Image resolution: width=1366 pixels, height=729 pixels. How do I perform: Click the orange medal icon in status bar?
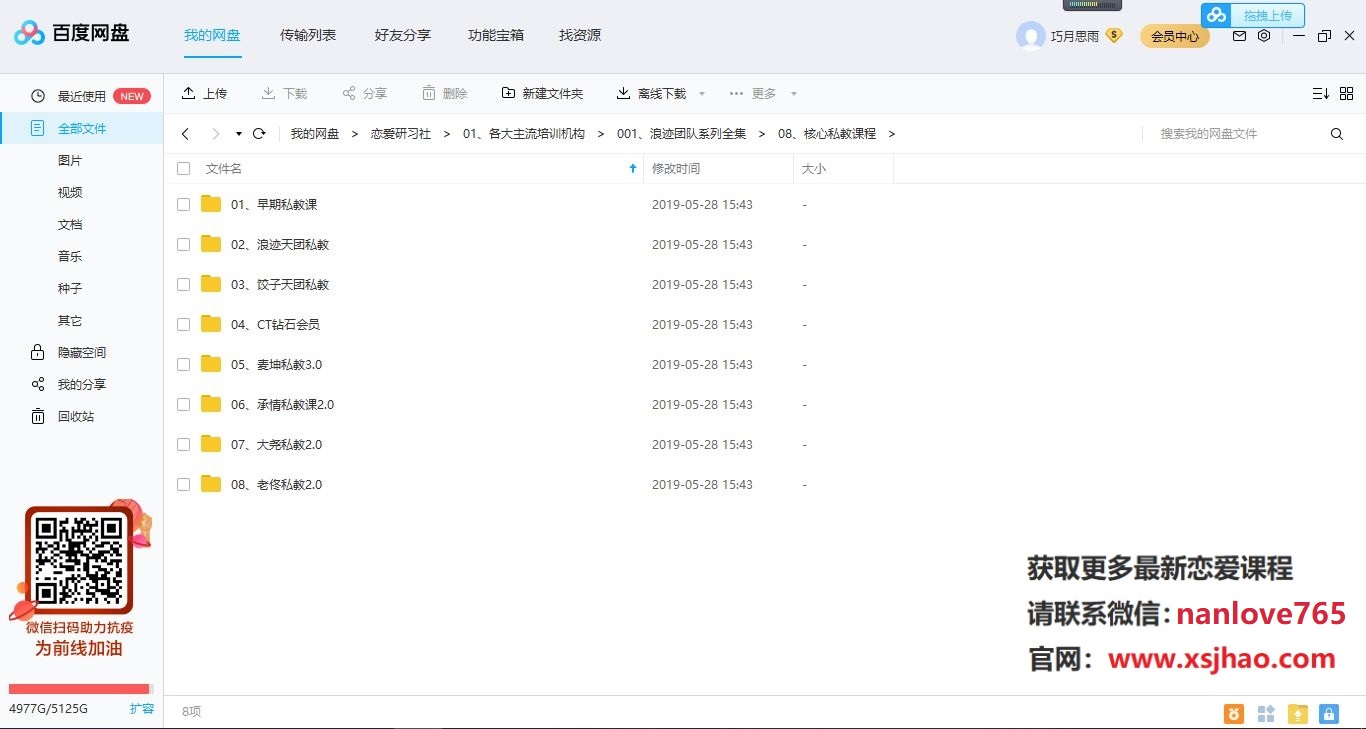point(1235,714)
